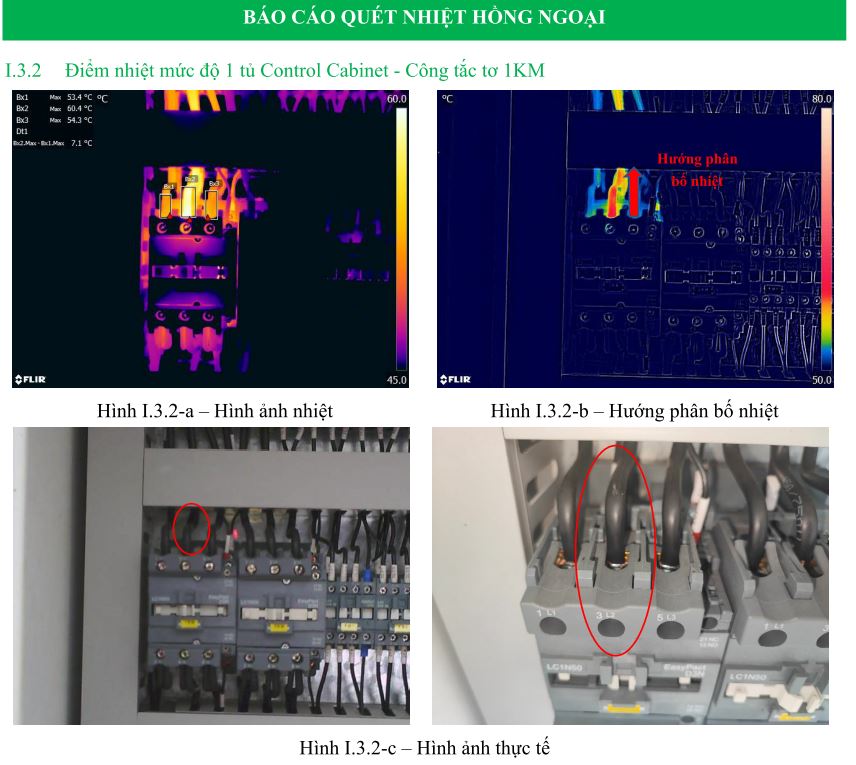856x765 pixels.
Task: Click the section I.3.2 heading text
Action: click(x=275, y=71)
